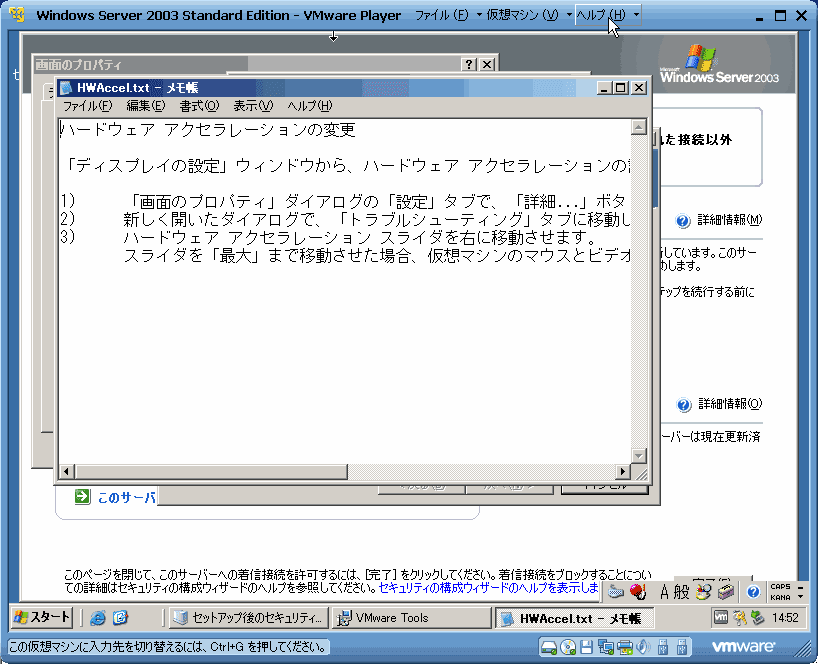Click the HWAccel.txt taskbar button
This screenshot has height=664, width=818.
click(574, 619)
